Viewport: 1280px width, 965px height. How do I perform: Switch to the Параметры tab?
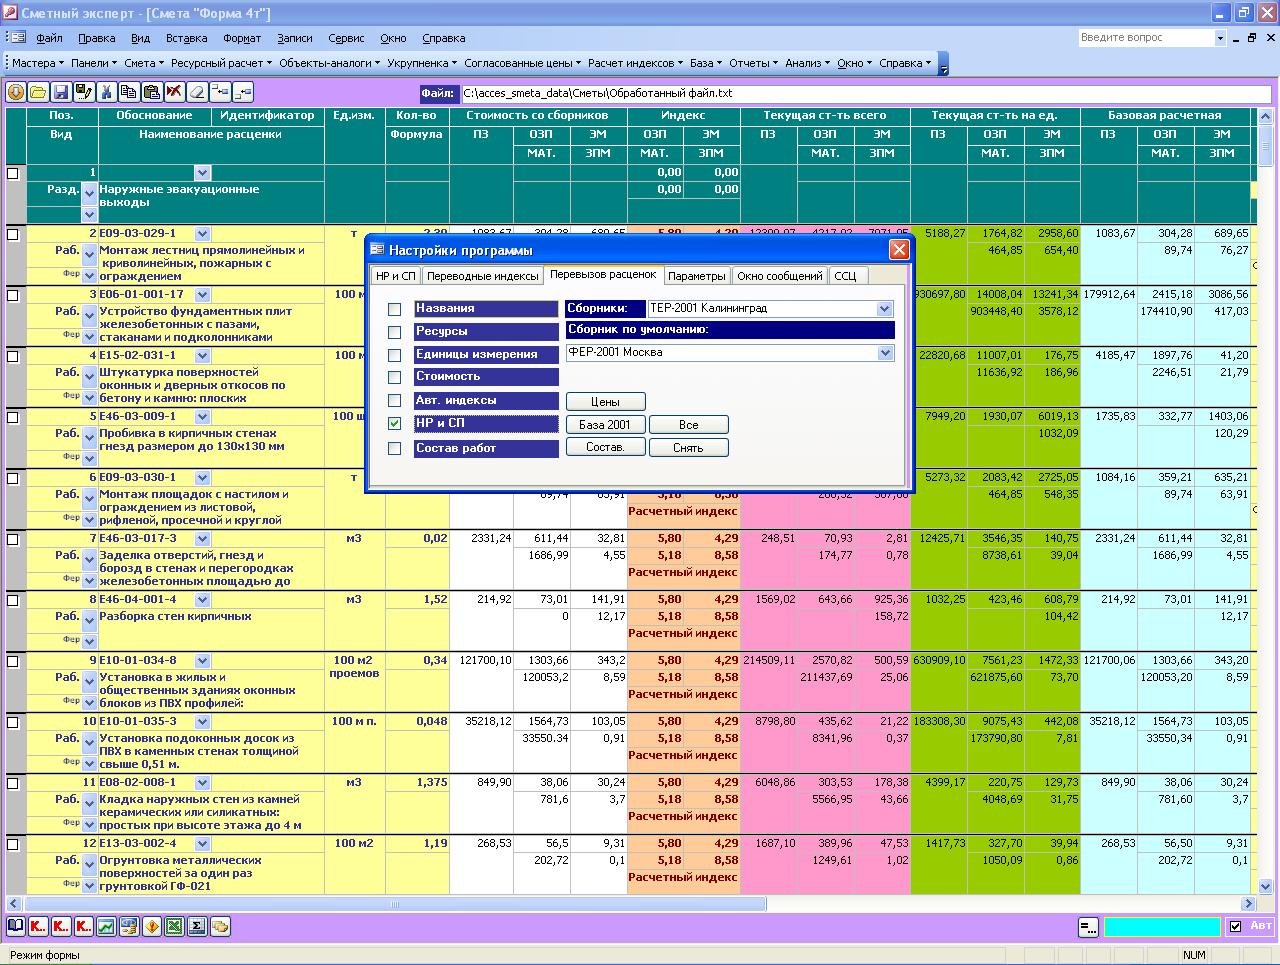tap(696, 276)
